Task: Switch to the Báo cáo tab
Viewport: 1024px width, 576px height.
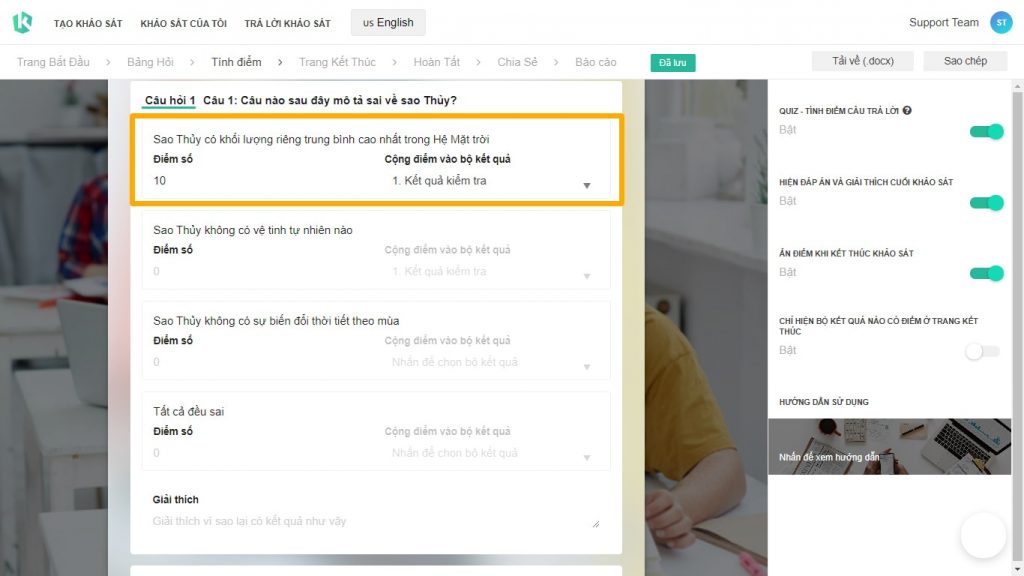Action: [x=594, y=61]
